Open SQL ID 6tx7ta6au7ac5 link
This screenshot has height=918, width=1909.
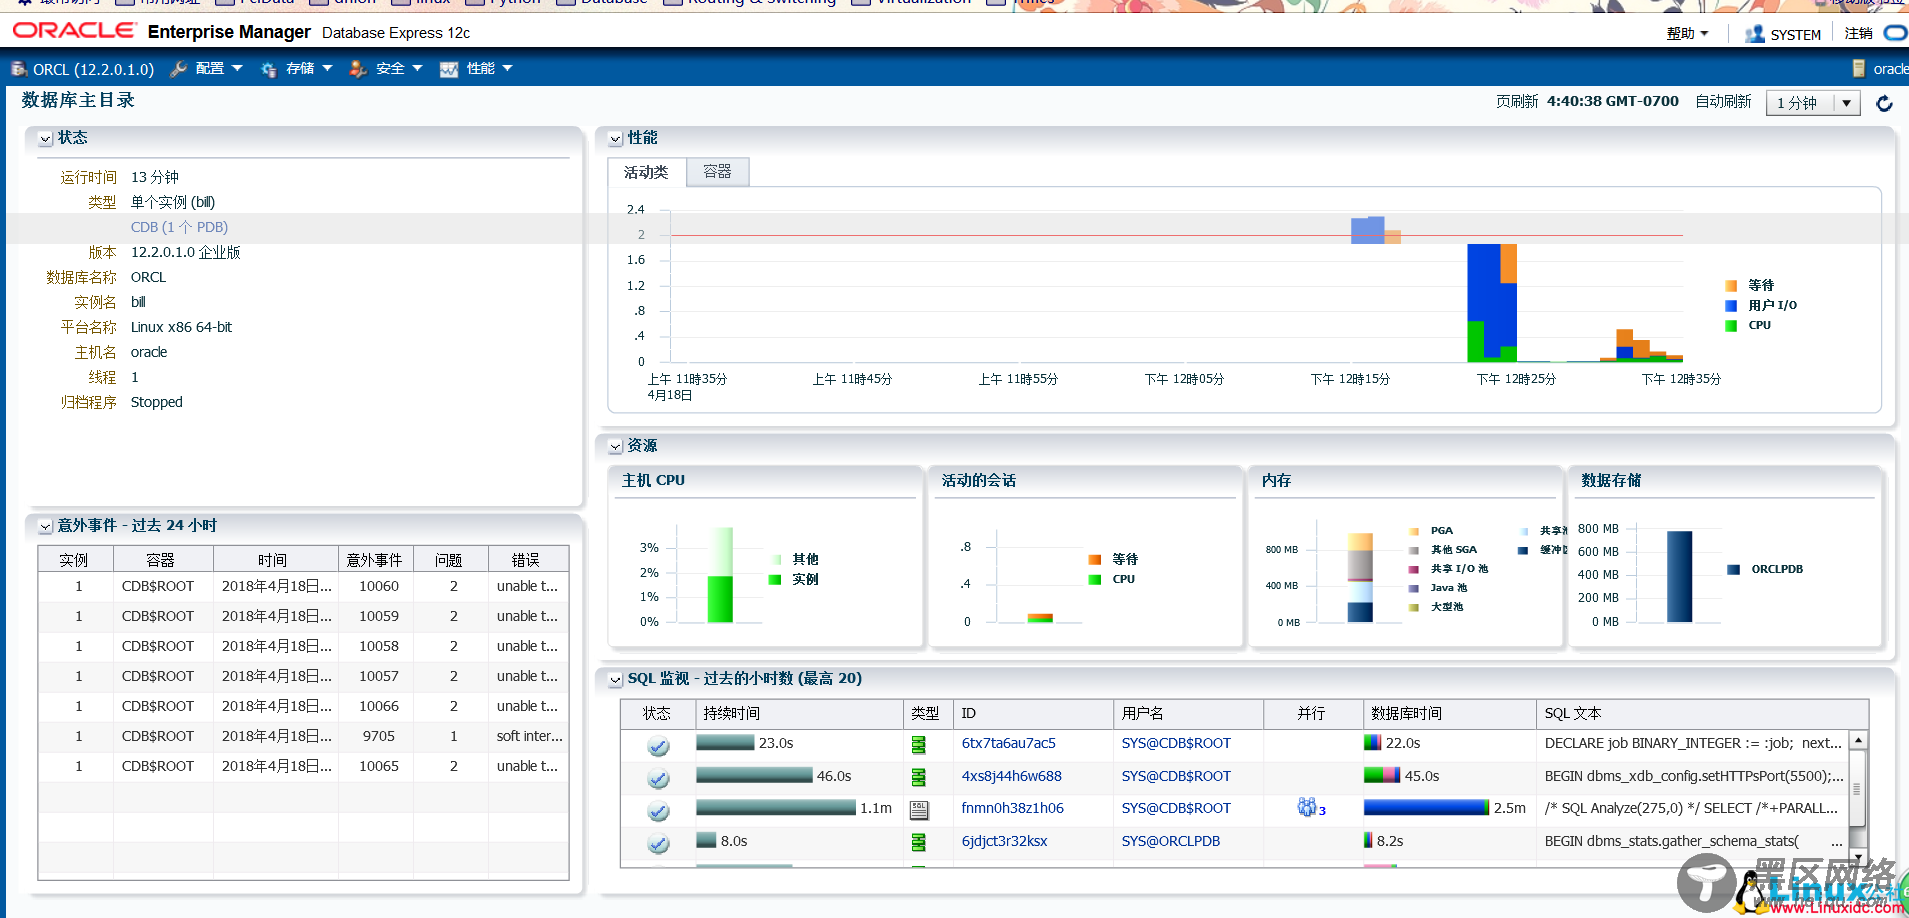1008,743
